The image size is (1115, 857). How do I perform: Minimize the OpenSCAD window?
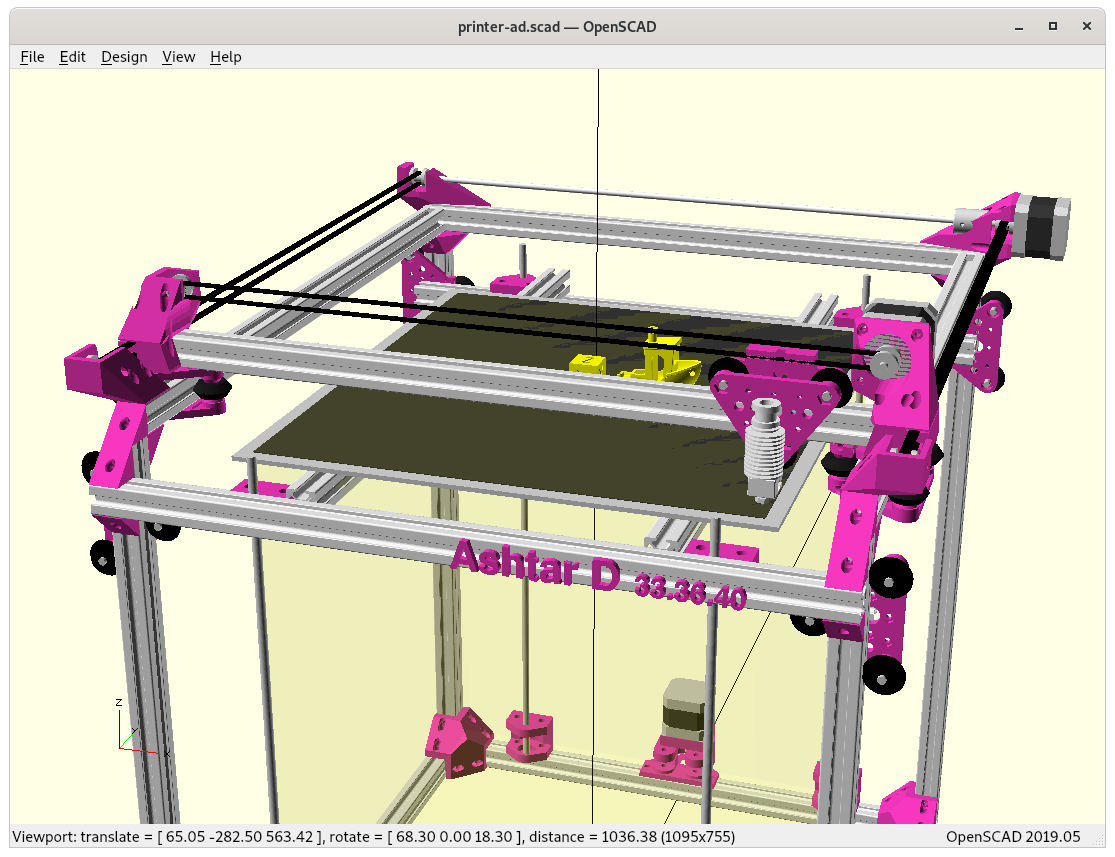coord(1019,27)
